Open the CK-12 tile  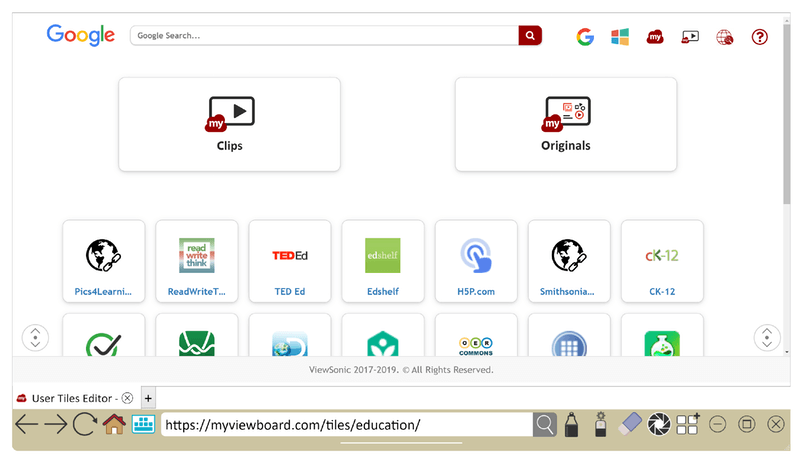[662, 261]
